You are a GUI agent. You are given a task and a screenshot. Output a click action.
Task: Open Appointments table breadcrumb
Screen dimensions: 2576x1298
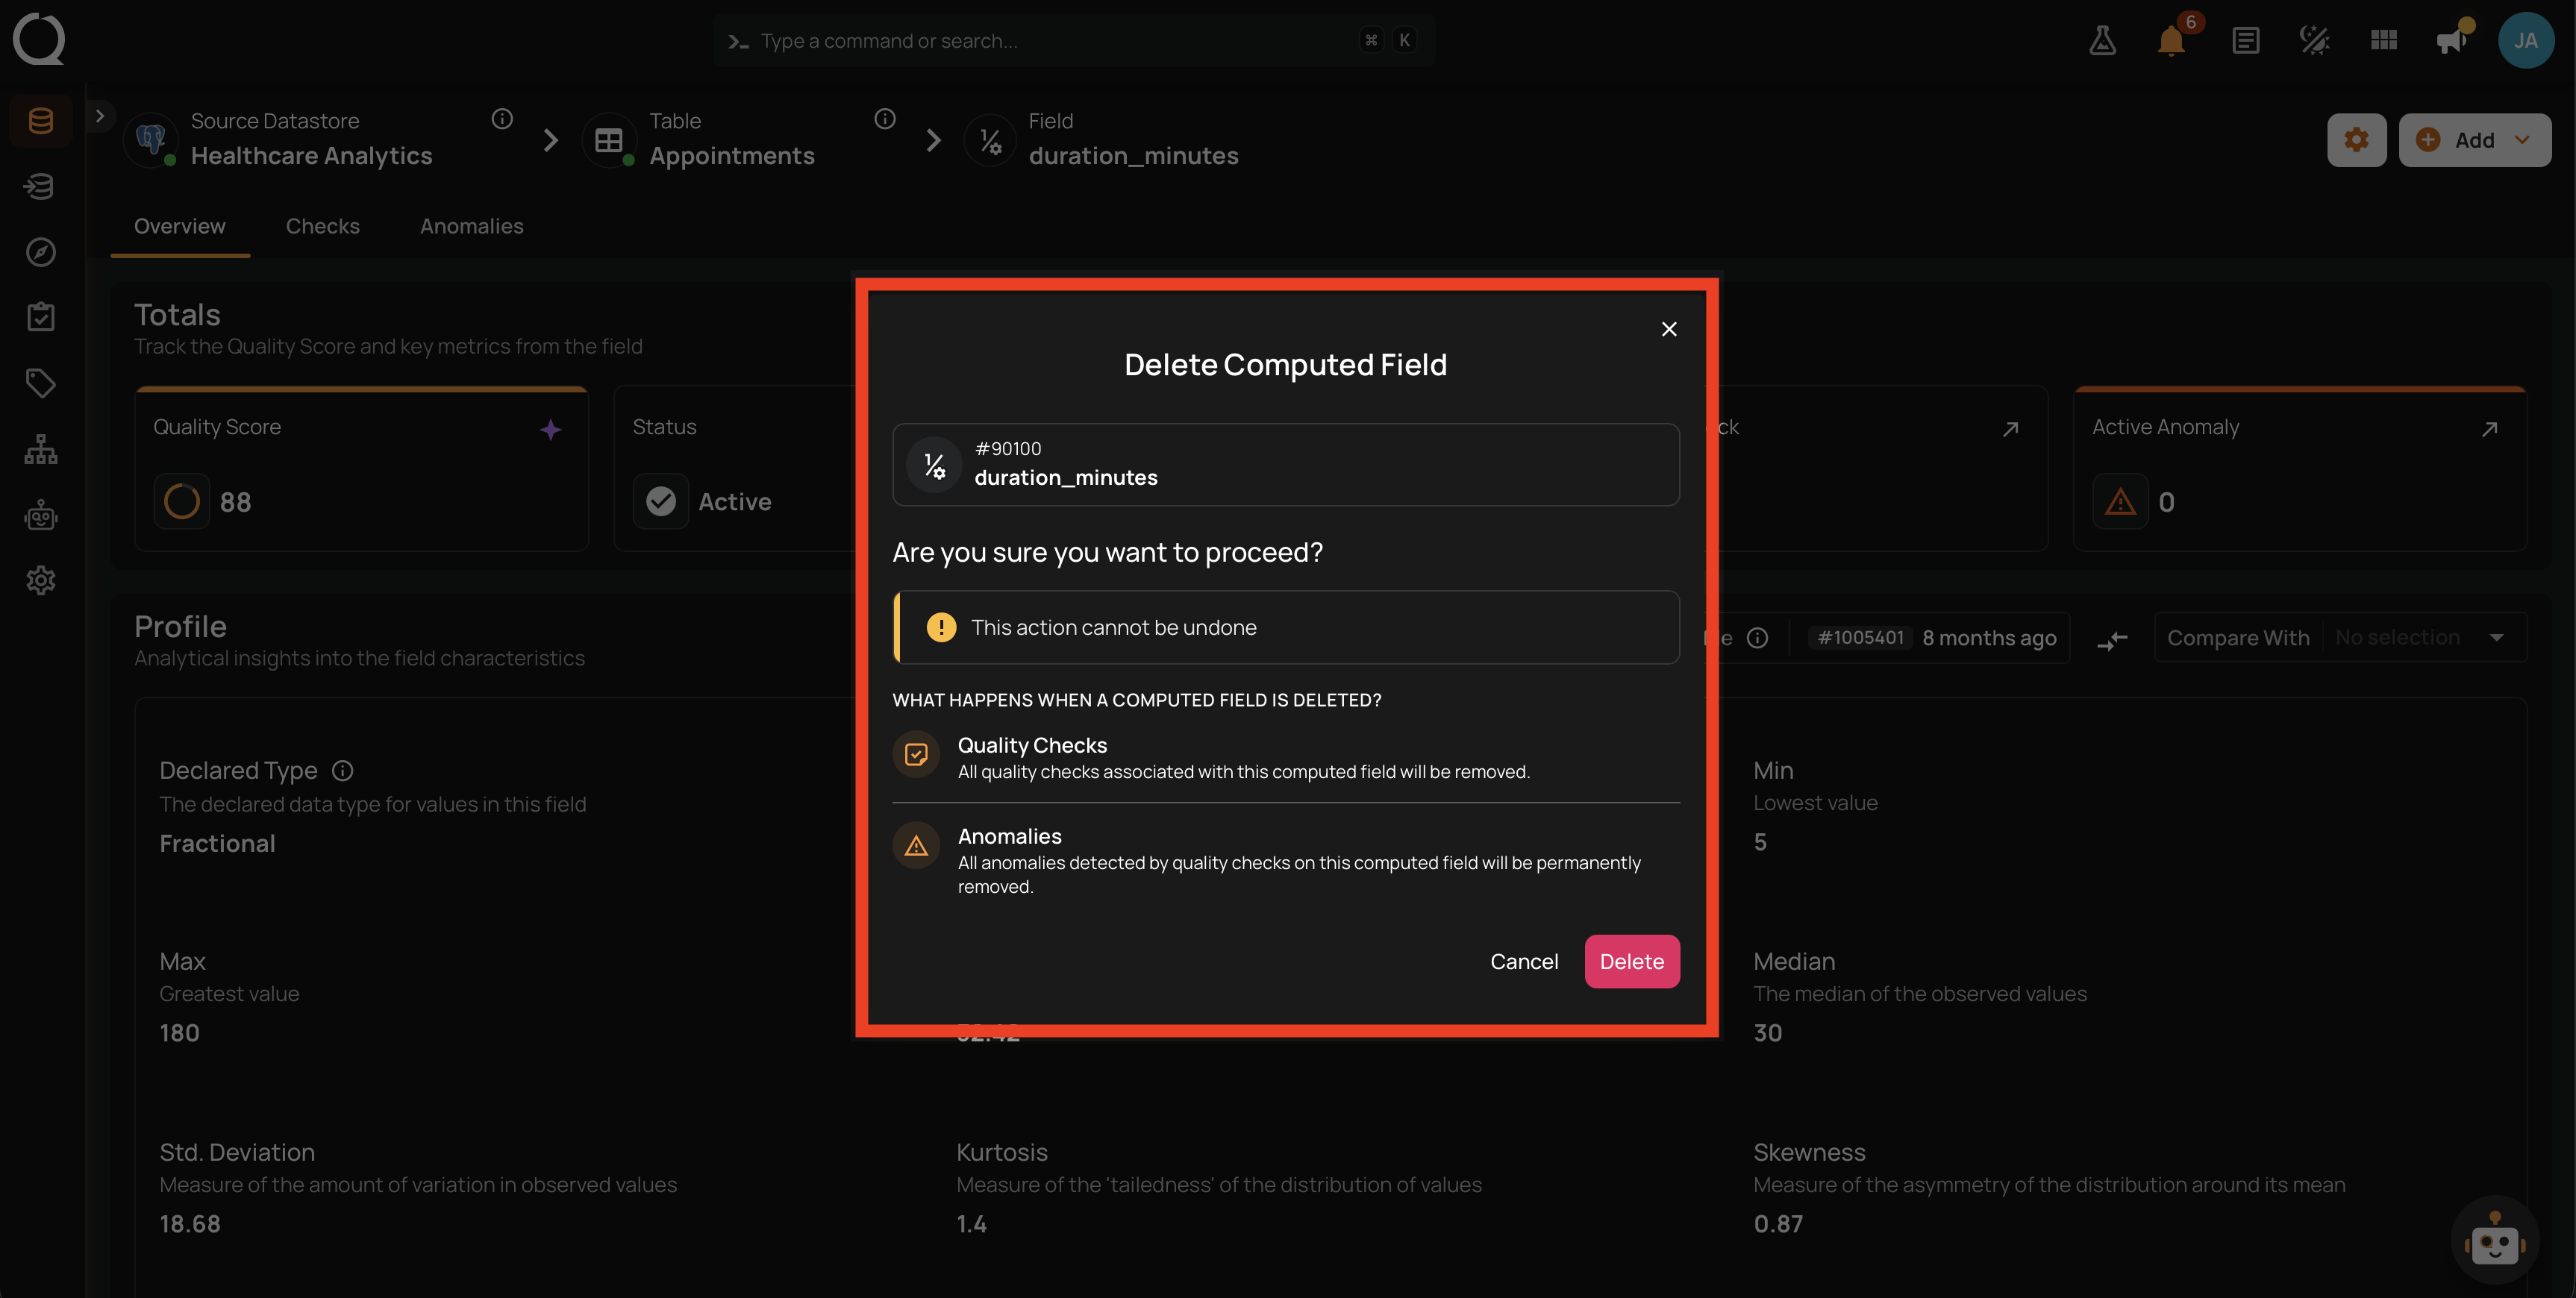point(732,156)
